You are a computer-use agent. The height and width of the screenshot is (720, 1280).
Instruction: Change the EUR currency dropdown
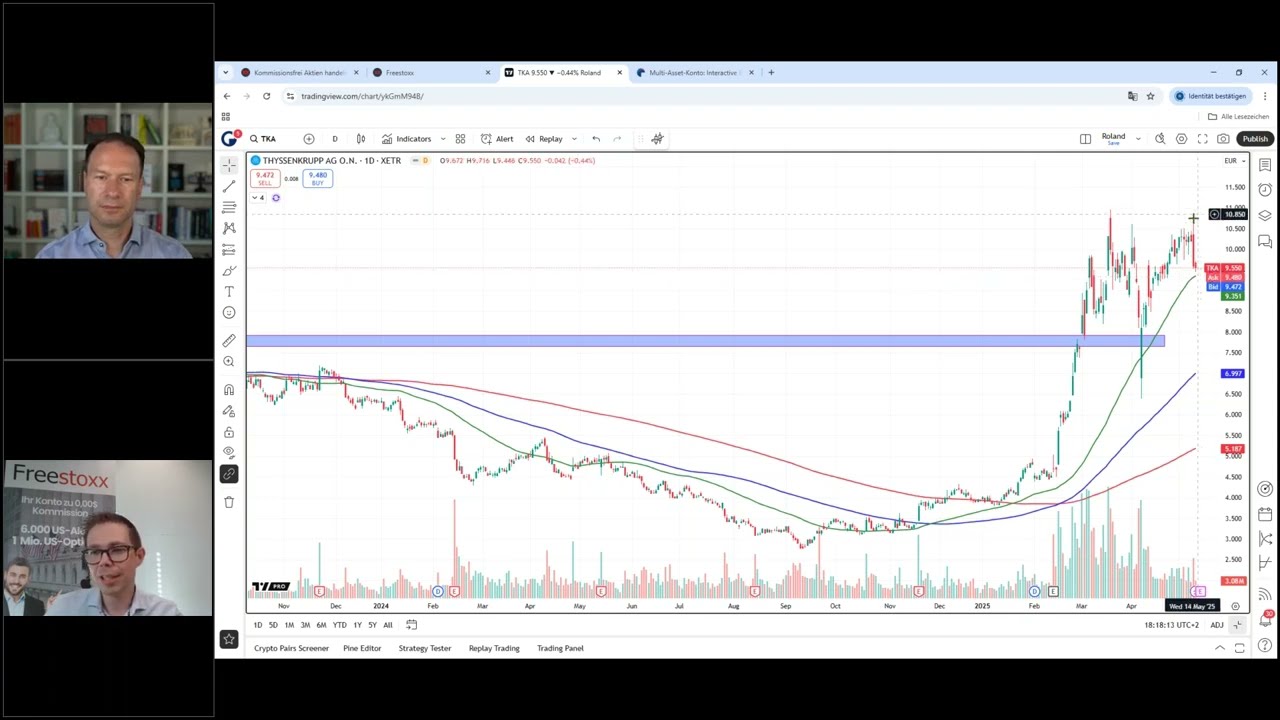(x=1234, y=161)
